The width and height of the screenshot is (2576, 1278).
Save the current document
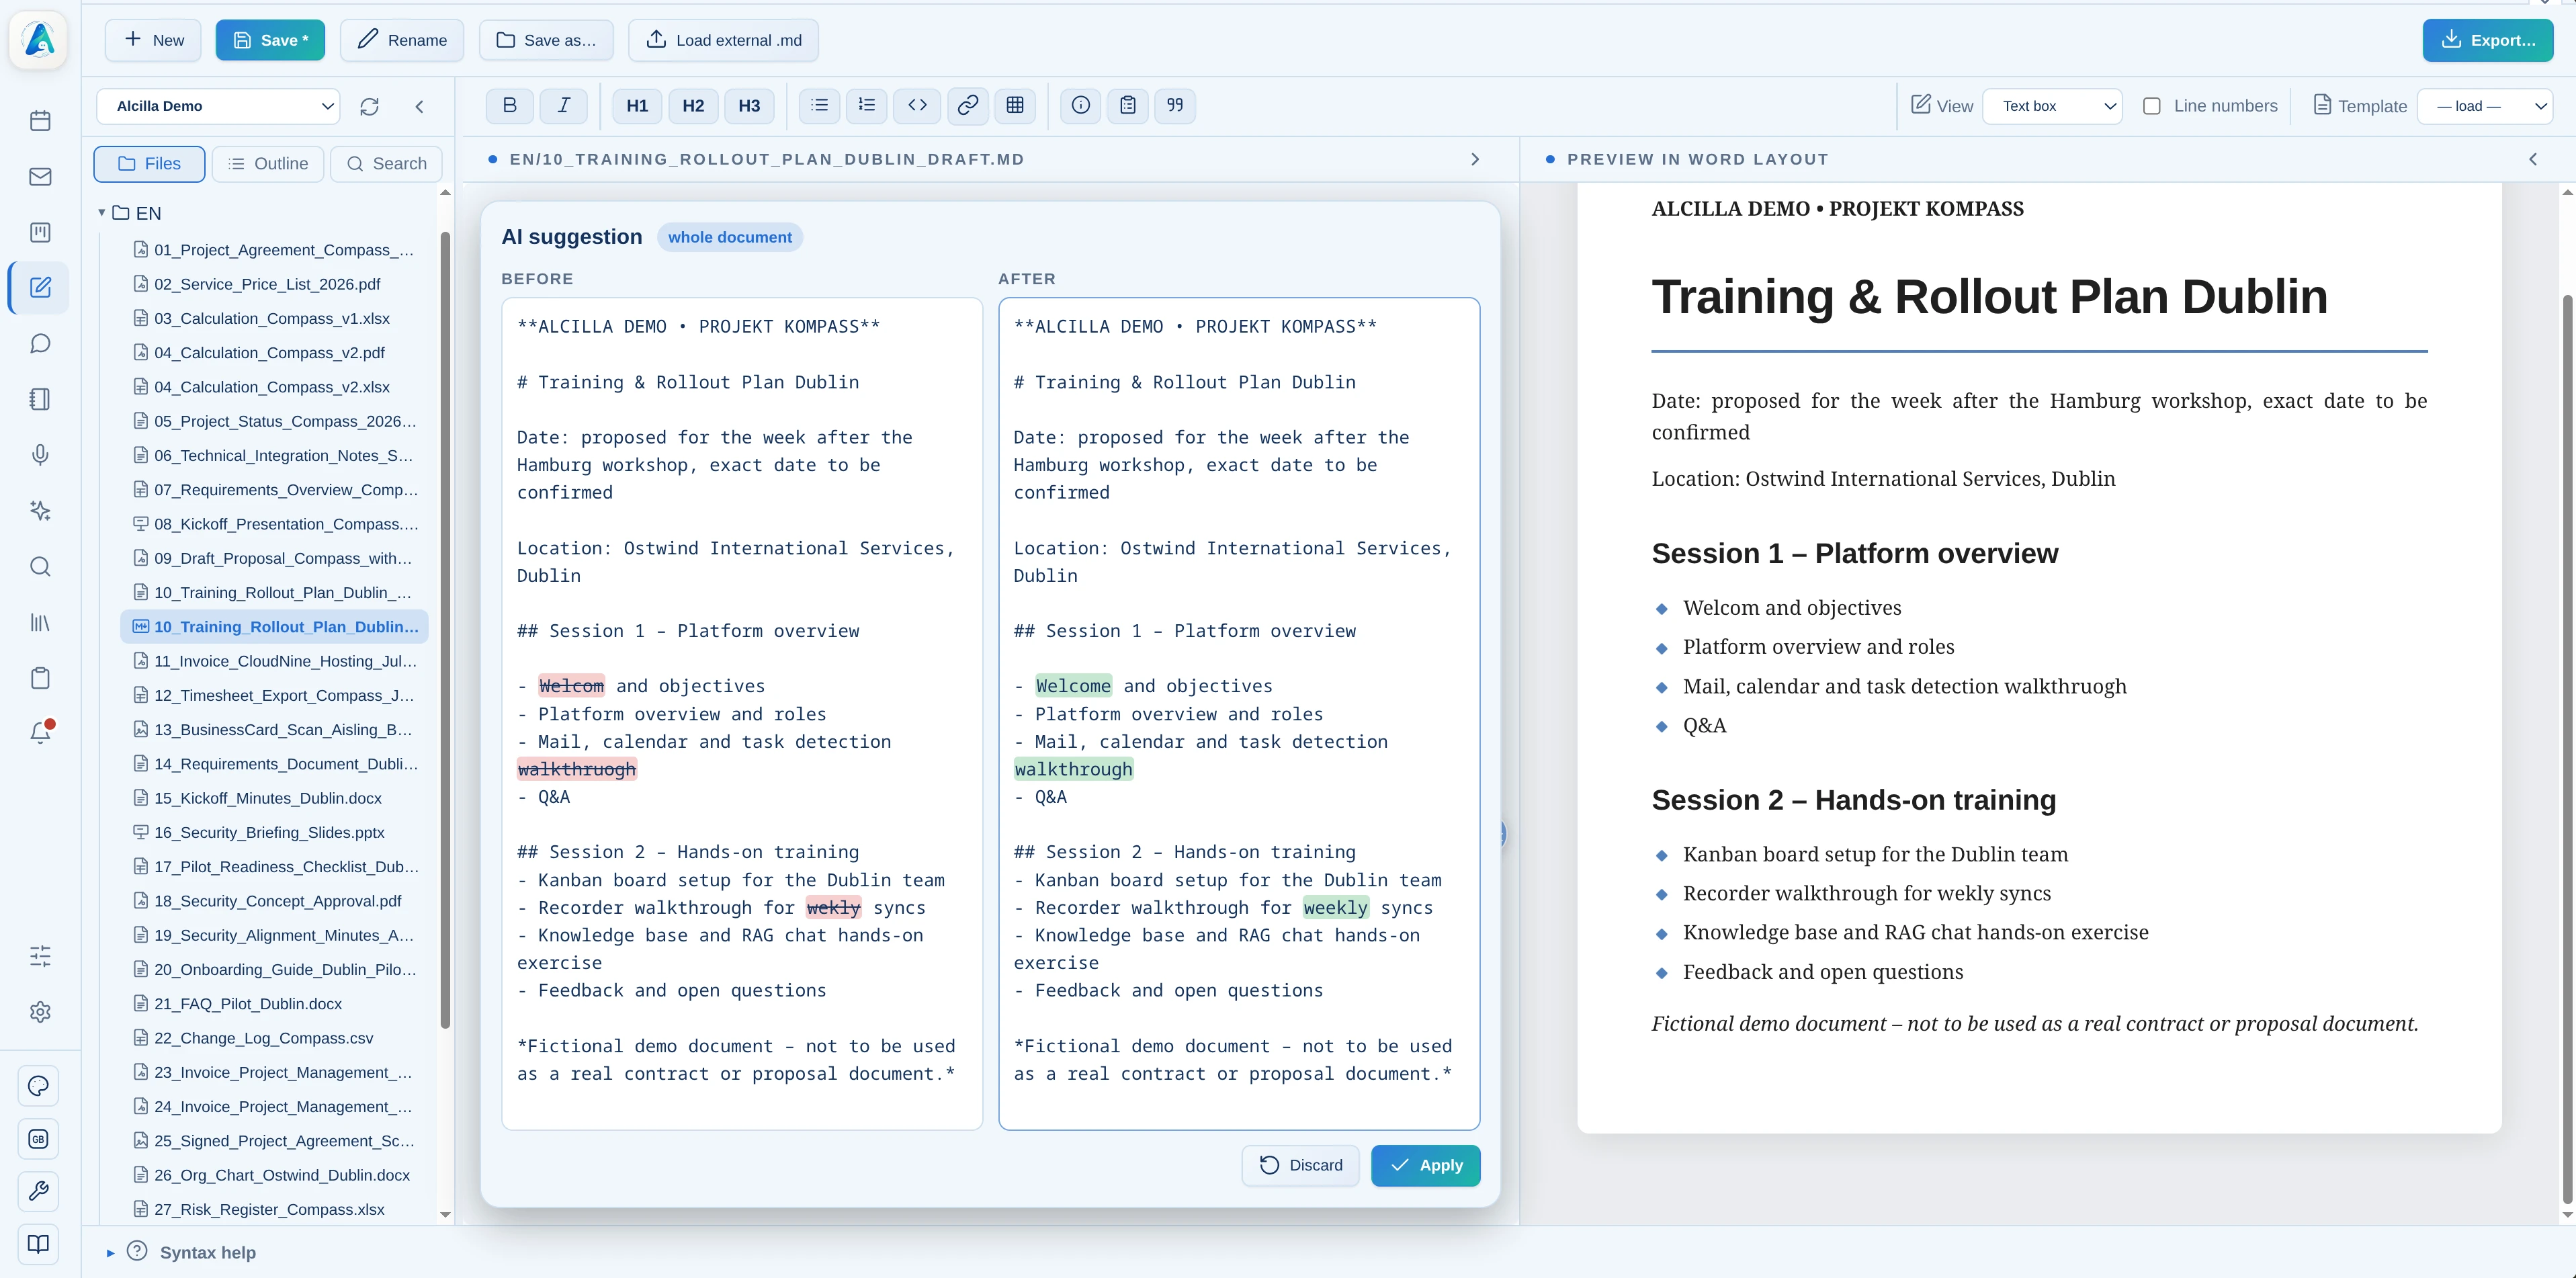click(270, 40)
